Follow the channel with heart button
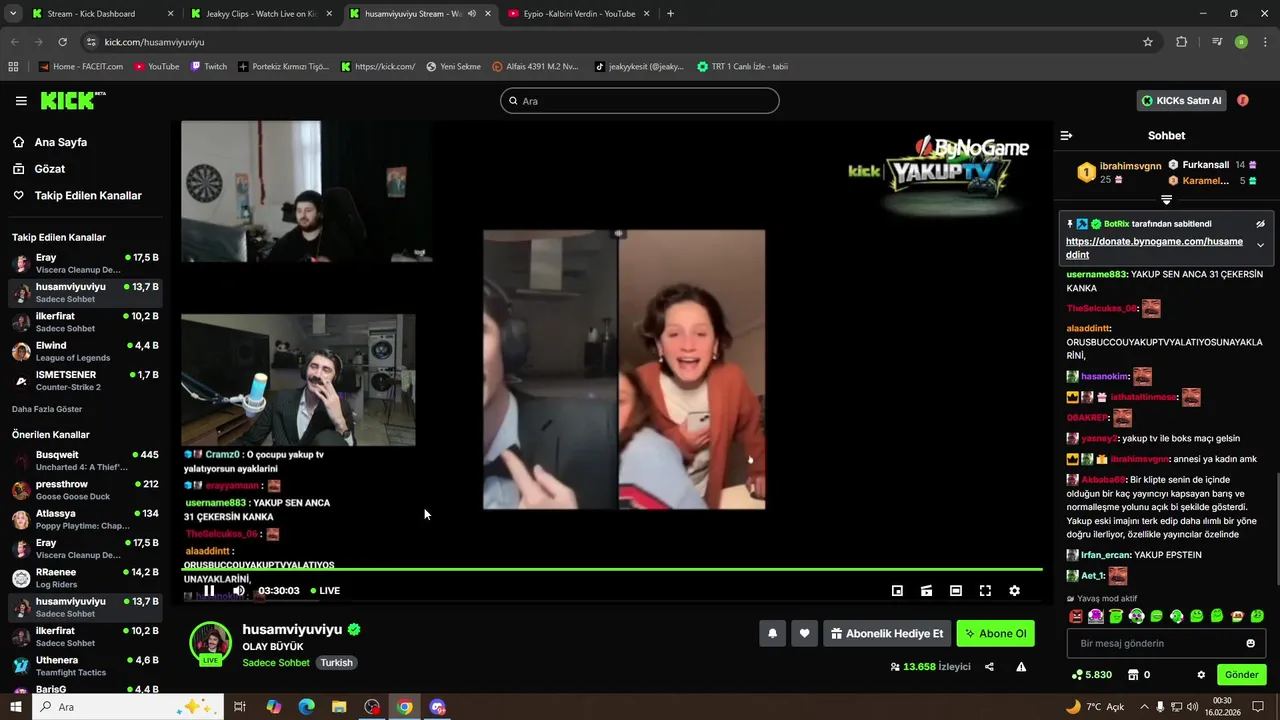 tap(804, 633)
